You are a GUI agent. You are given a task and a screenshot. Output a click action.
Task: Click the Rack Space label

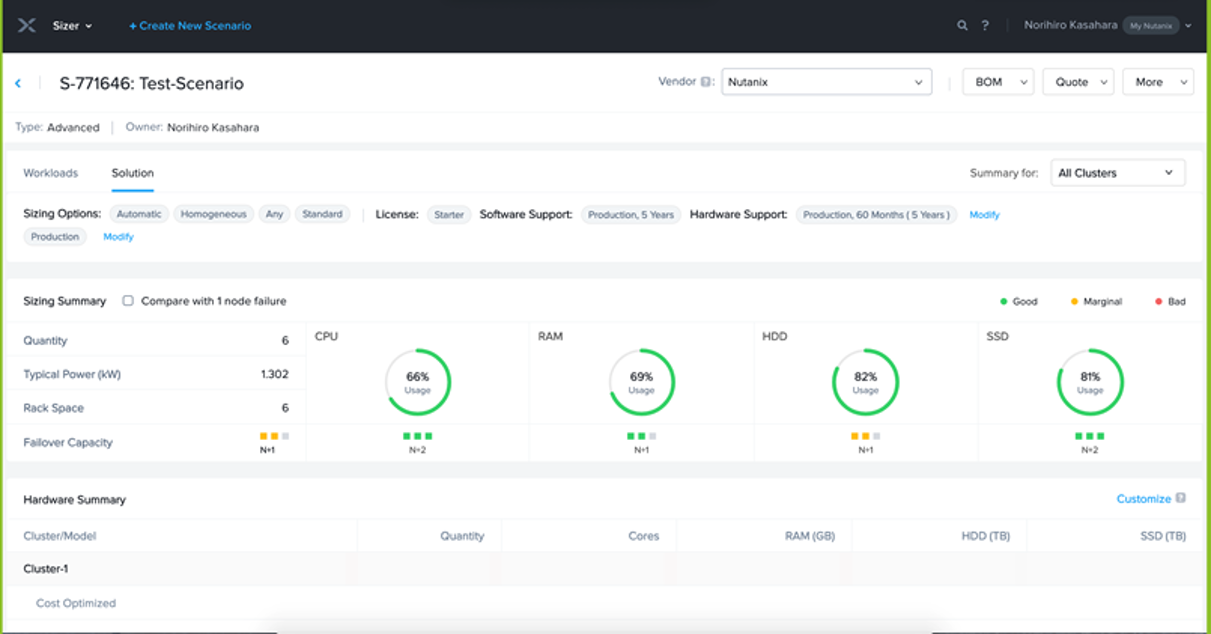54,408
